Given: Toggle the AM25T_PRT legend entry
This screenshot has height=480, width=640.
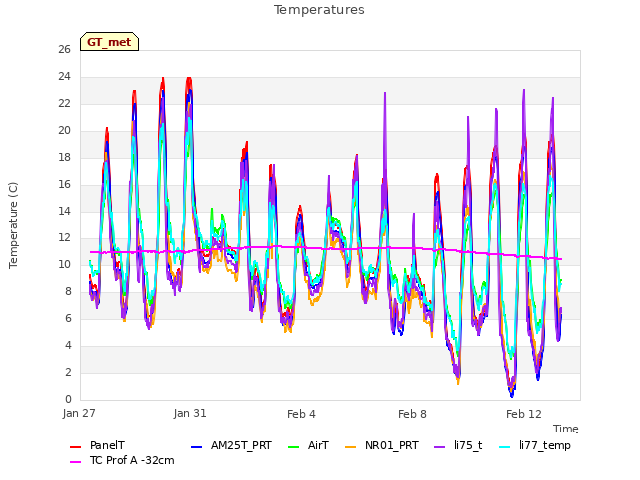Looking at the screenshot, I should (x=231, y=445).
